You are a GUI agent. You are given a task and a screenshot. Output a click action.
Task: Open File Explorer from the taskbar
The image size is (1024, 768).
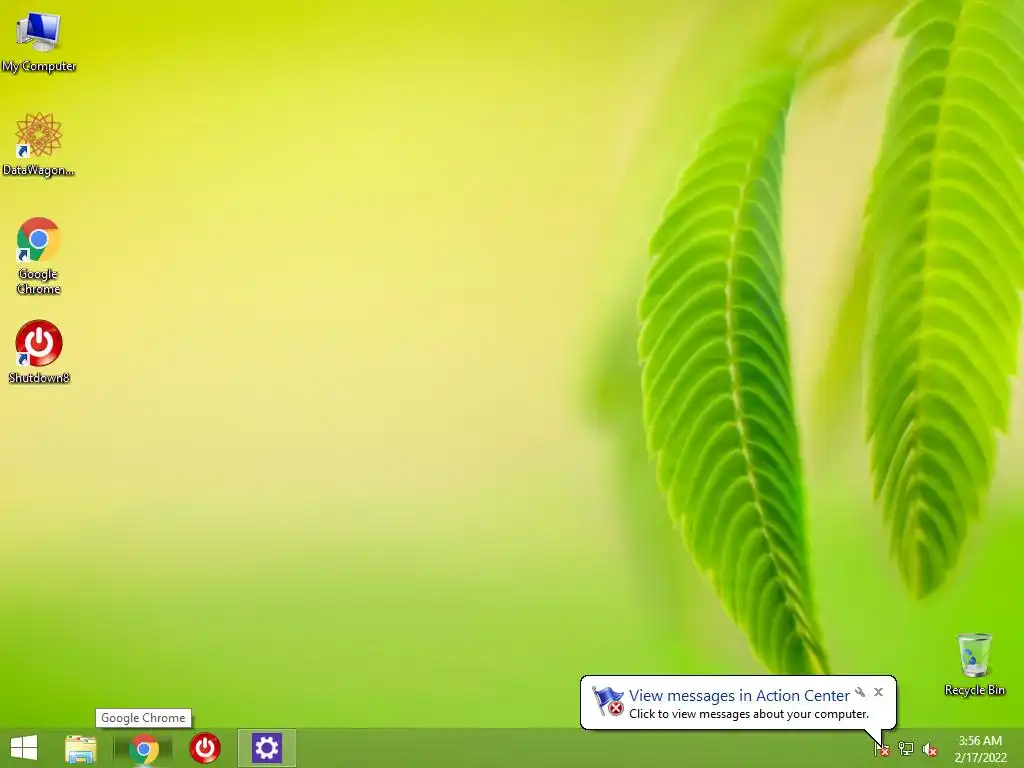(80, 748)
